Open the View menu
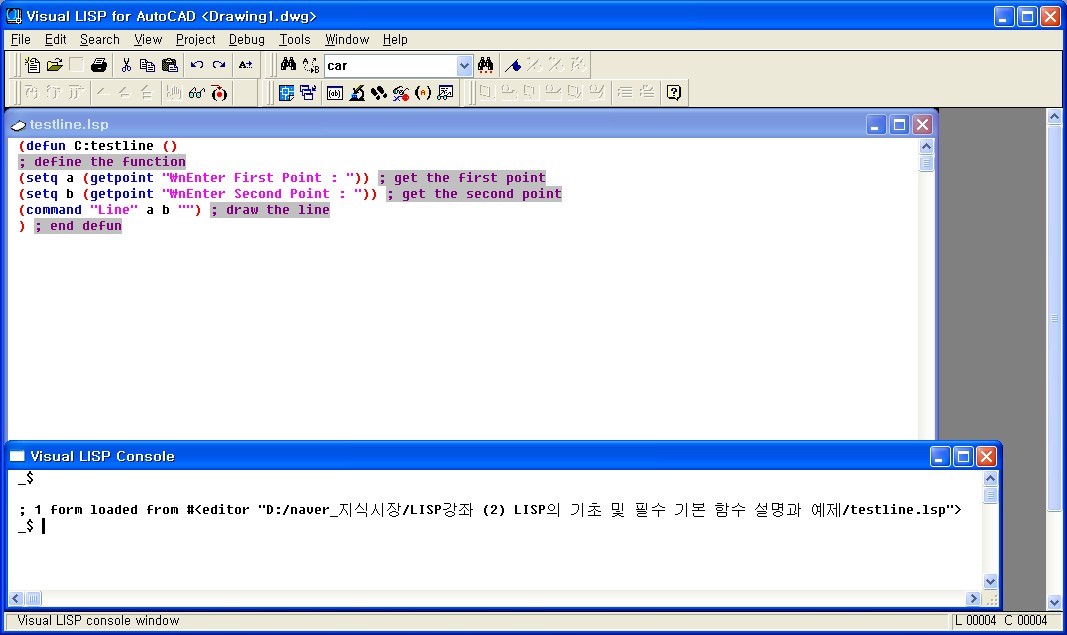The height and width of the screenshot is (635, 1067). [x=148, y=39]
